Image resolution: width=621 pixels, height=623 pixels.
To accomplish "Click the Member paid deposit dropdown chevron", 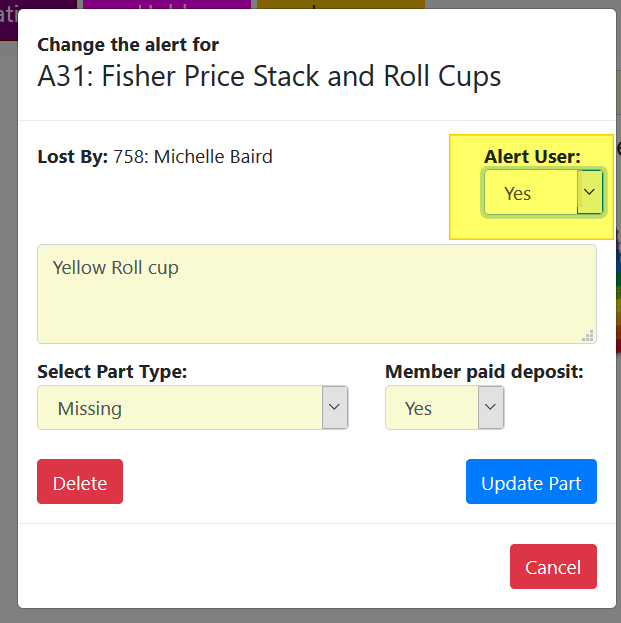I will point(490,408).
